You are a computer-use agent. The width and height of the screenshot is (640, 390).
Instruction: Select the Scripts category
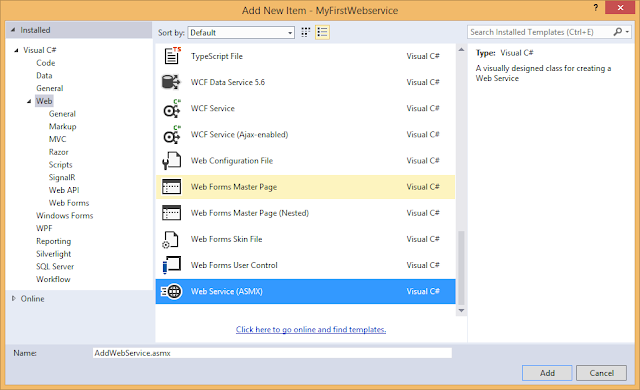61,164
